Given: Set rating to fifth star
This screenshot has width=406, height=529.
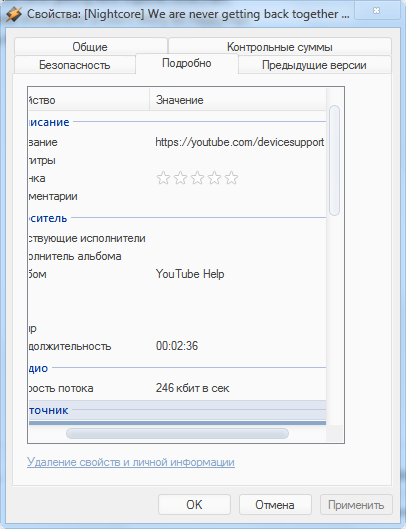Looking at the screenshot, I should 232,178.
